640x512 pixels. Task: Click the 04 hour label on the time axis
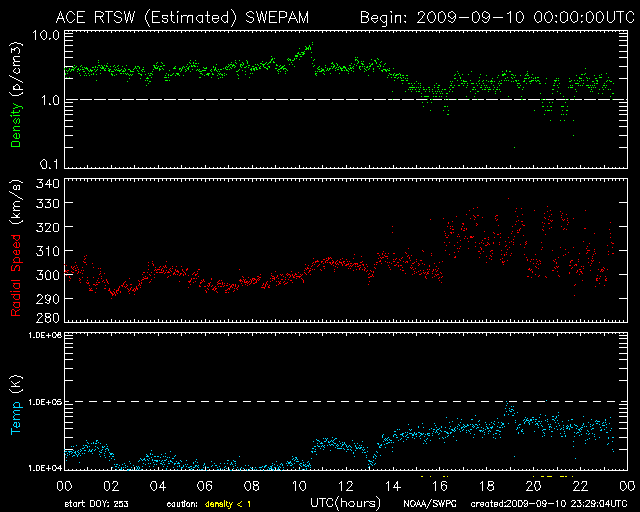tap(158, 486)
